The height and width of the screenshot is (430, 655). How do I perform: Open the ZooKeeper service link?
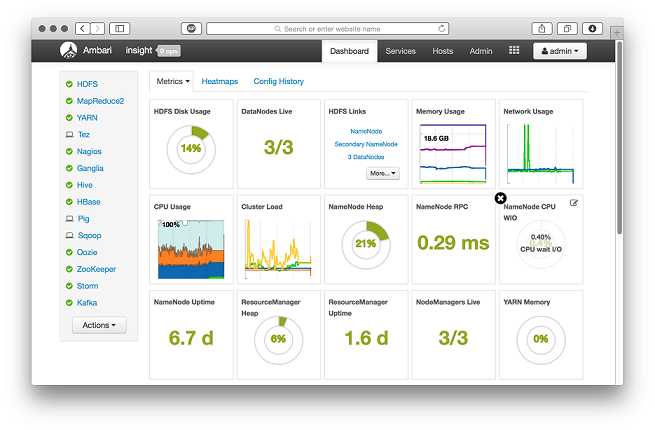coord(96,269)
